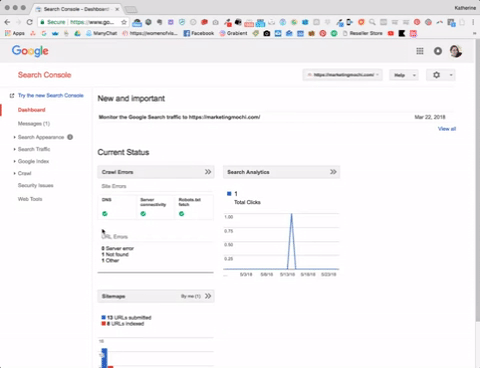480x368 pixels.
Task: Open Crawl Errors double-arrow icon
Action: [x=208, y=172]
